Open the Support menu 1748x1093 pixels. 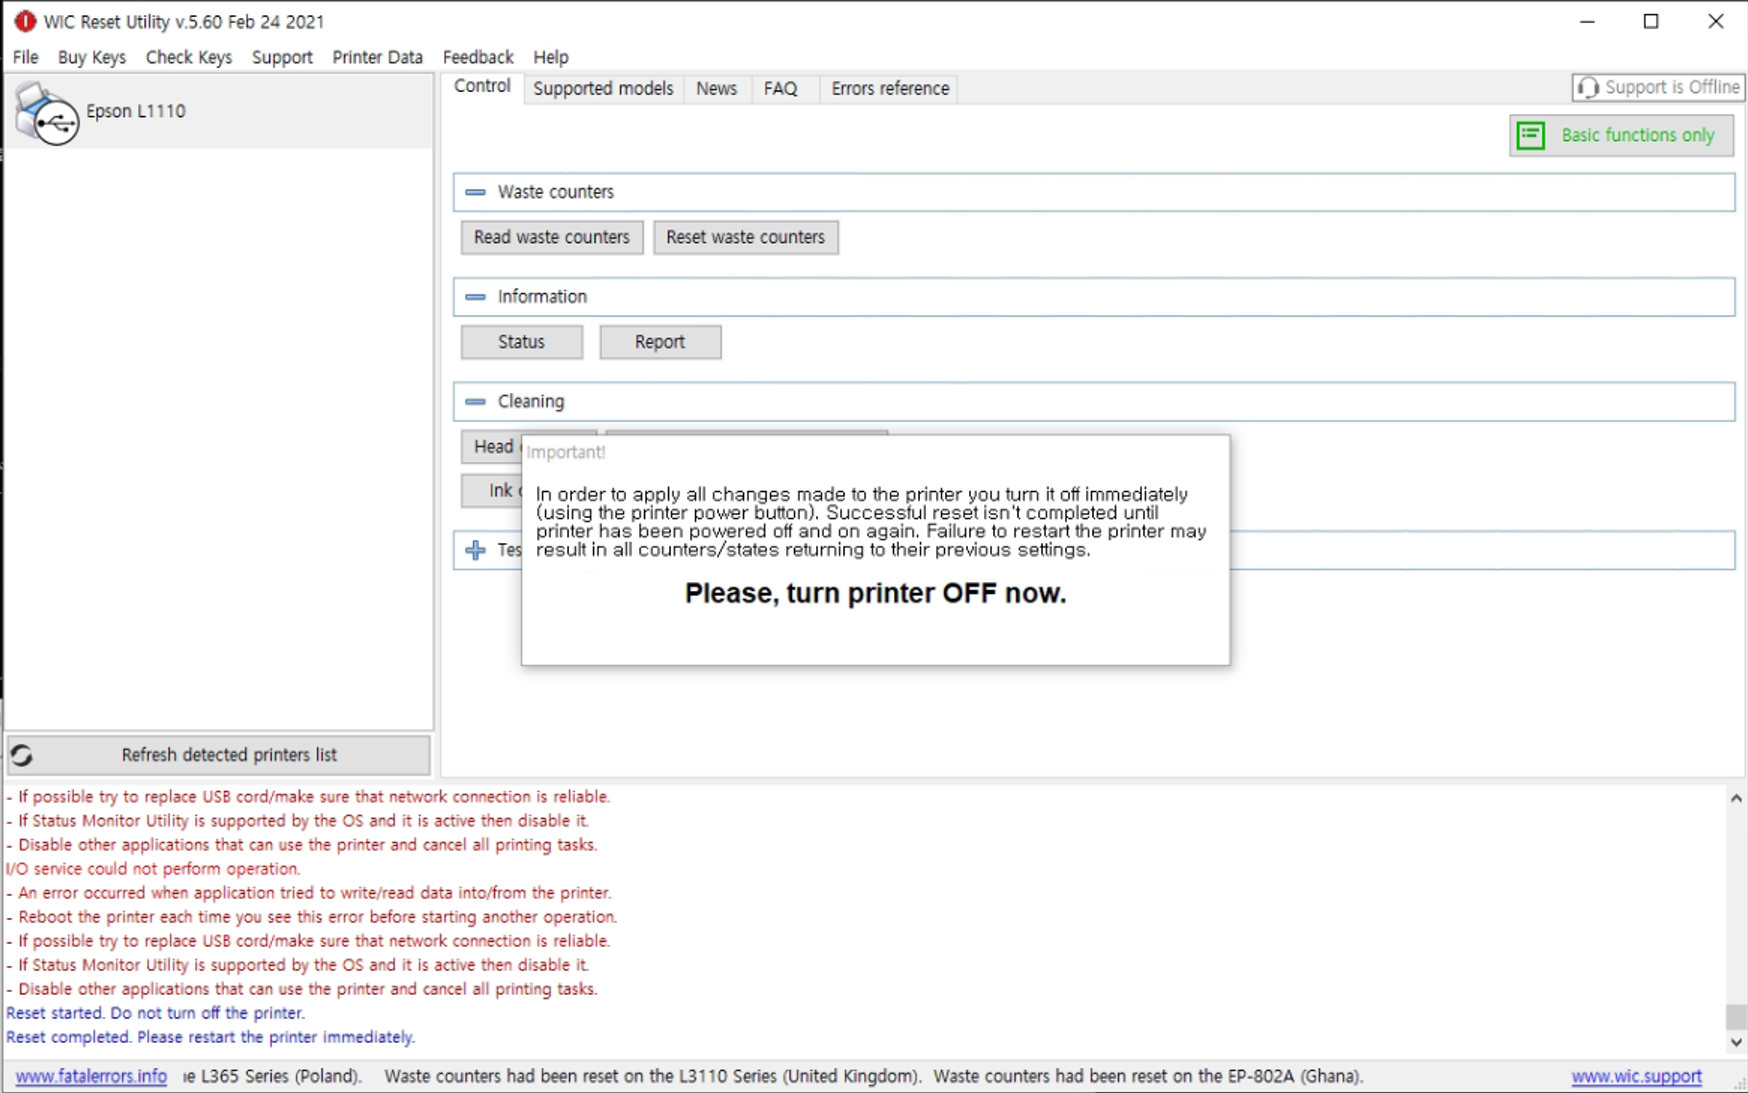[x=282, y=57]
